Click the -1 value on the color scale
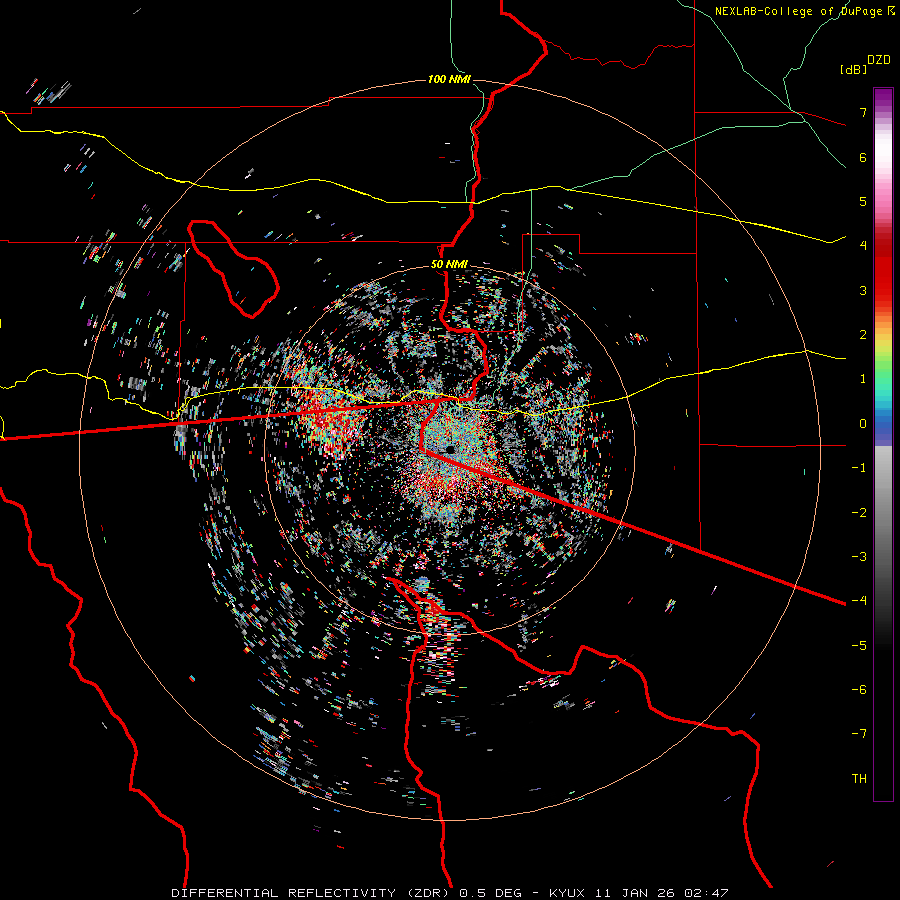 coord(859,468)
